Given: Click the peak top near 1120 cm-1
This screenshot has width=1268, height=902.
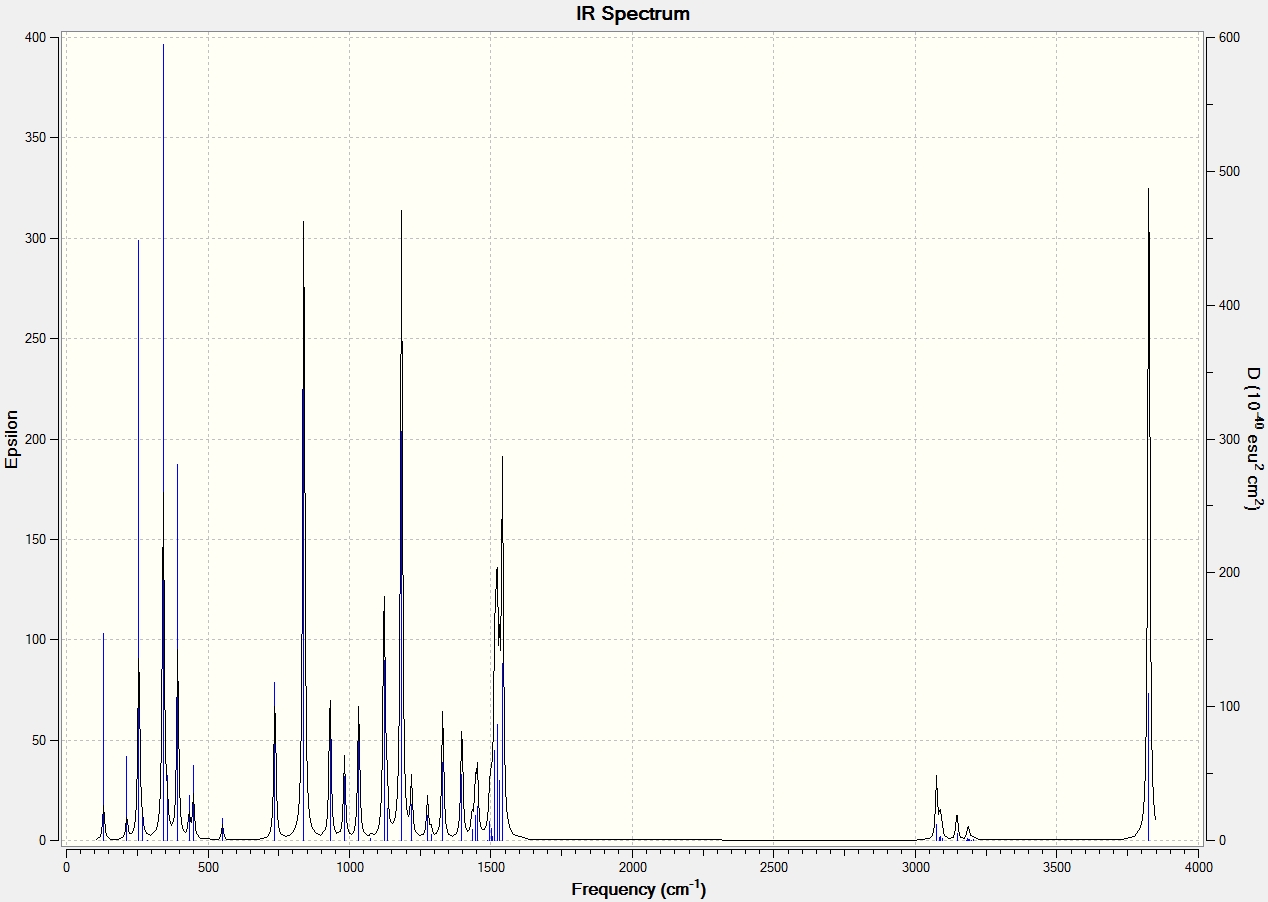Looking at the screenshot, I should tap(384, 597).
